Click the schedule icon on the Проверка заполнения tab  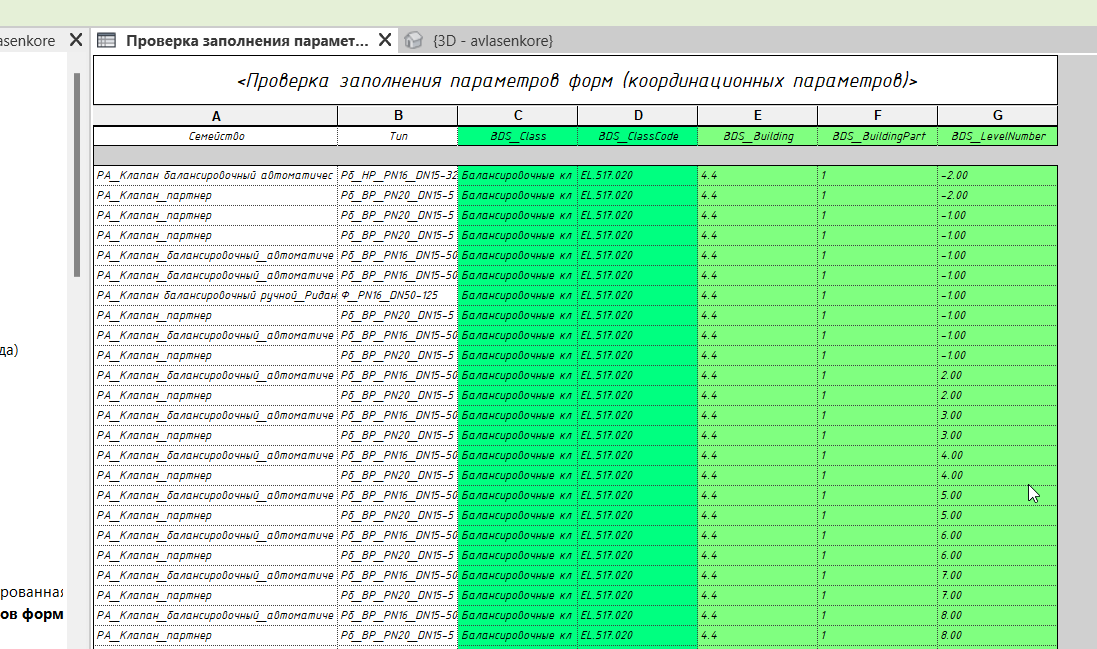(x=106, y=41)
